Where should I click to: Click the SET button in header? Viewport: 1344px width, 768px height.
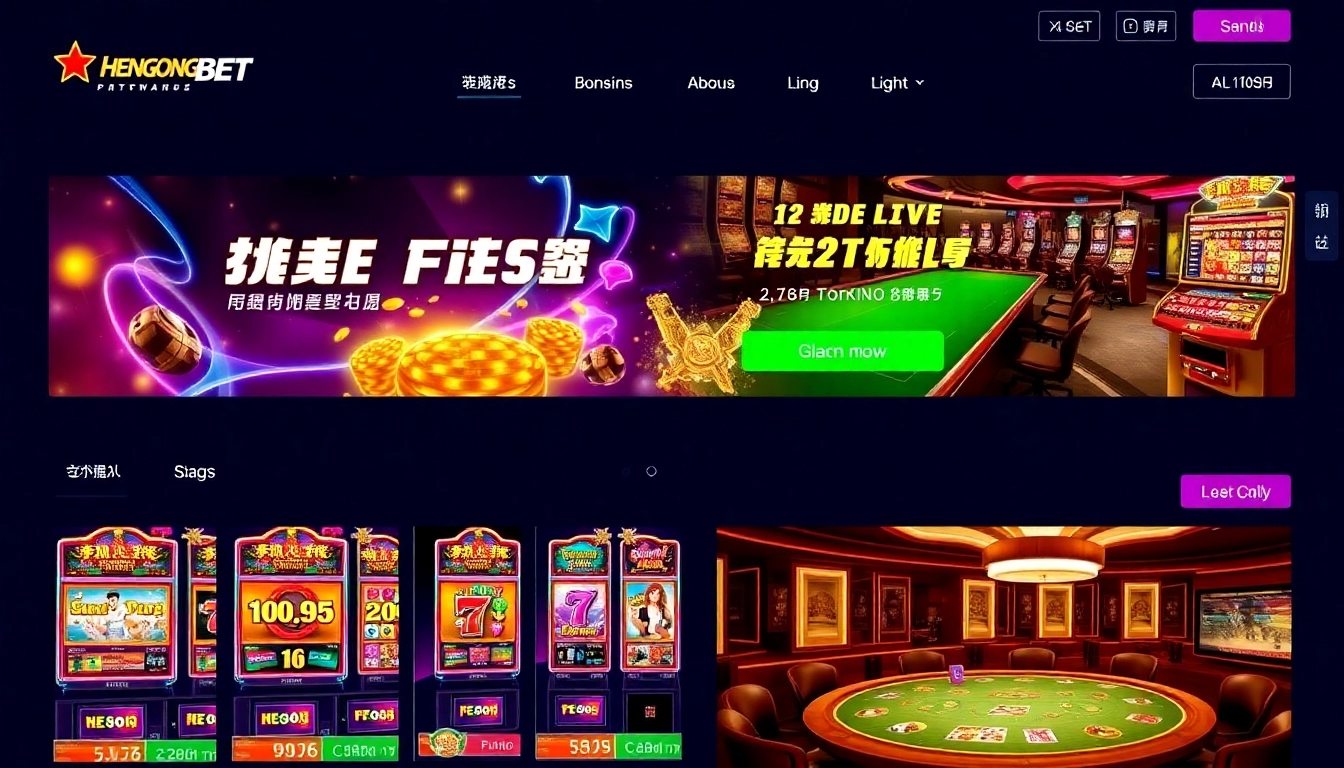[x=1069, y=26]
